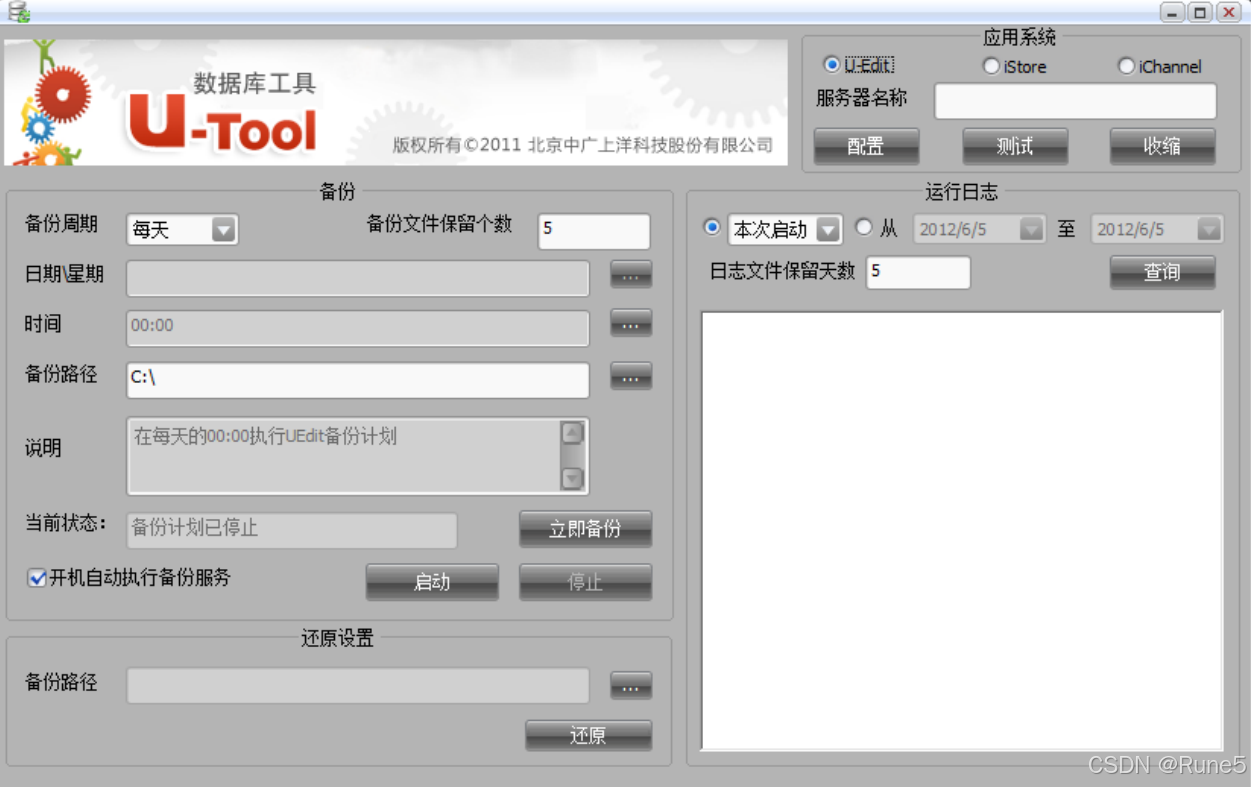The image size is (1251, 787).
Task: Click the U-Tool gear logo banner
Action: 396,102
